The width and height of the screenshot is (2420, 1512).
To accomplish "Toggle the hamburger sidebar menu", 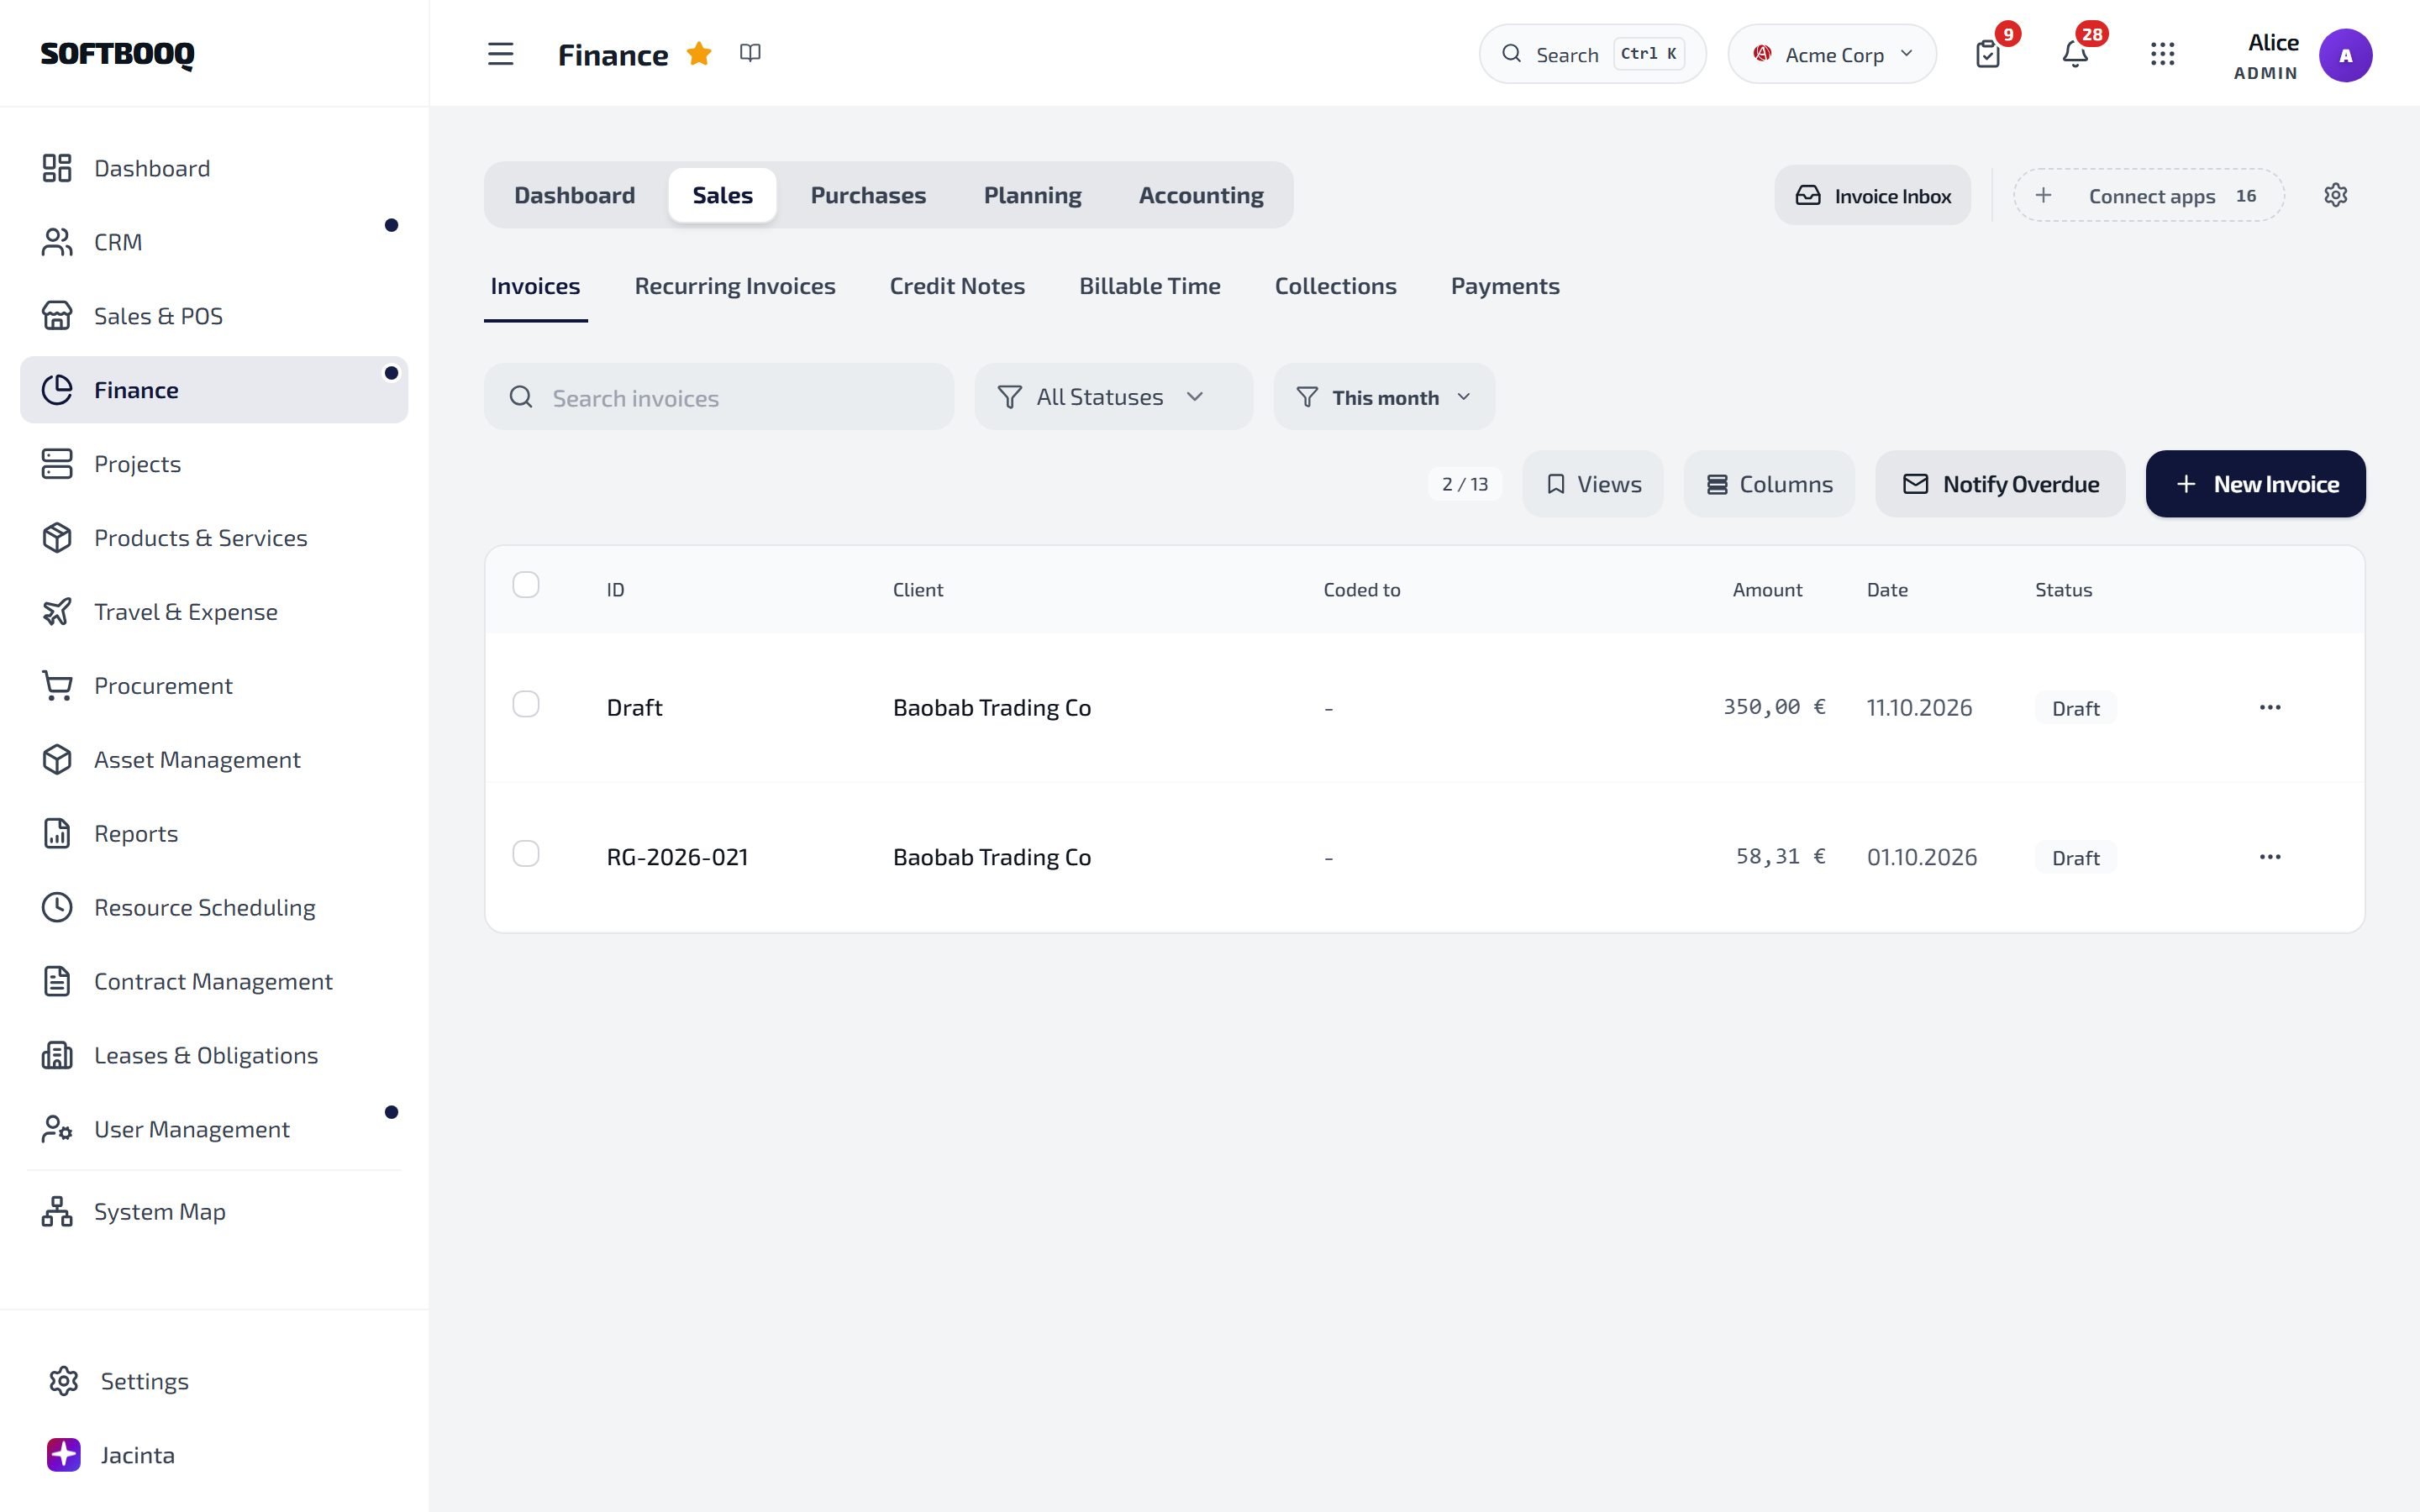I will click(500, 54).
